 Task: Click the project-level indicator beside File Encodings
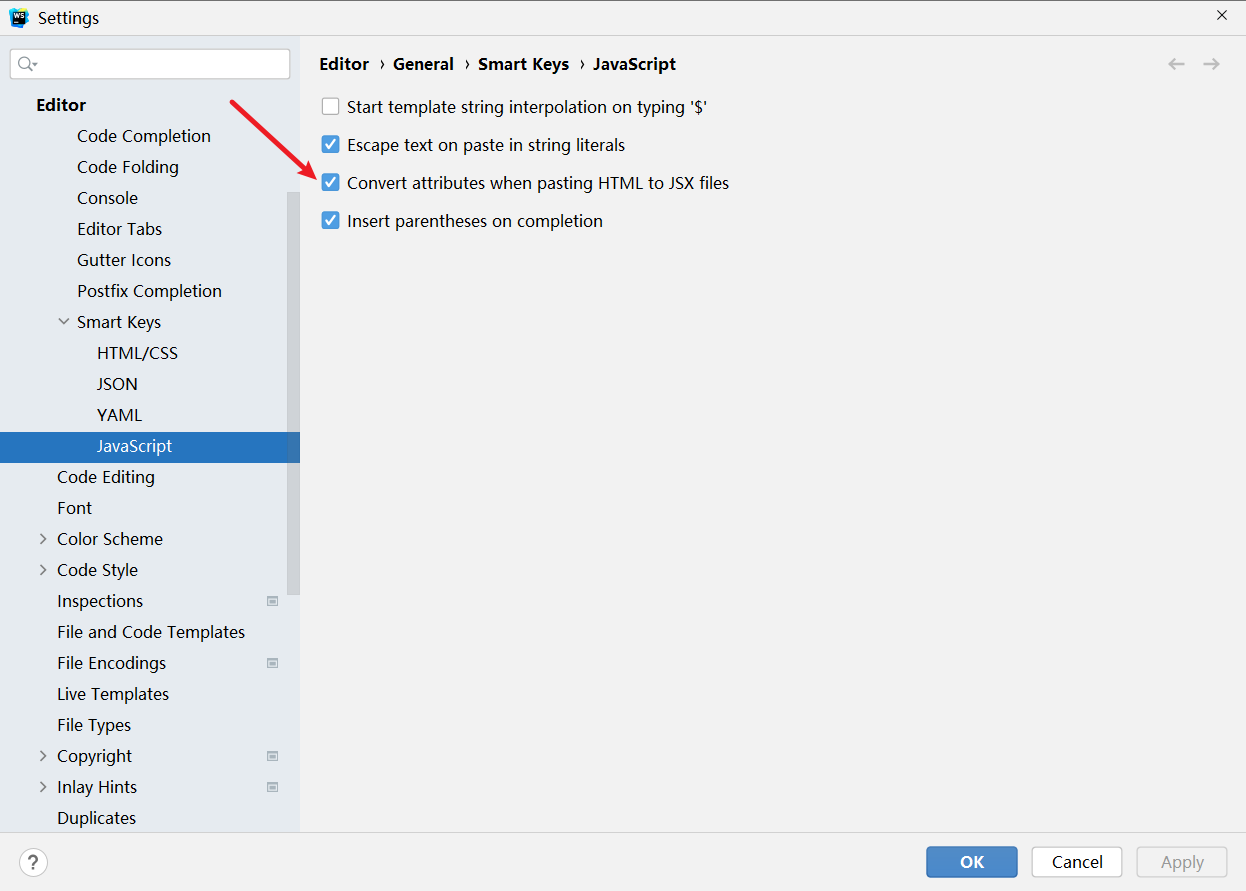[x=272, y=663]
